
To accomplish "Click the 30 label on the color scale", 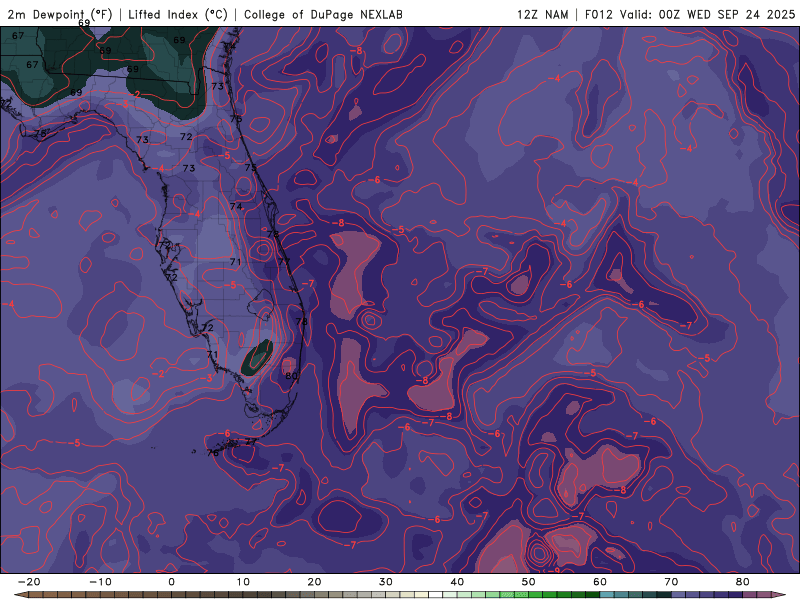I will click(386, 582).
